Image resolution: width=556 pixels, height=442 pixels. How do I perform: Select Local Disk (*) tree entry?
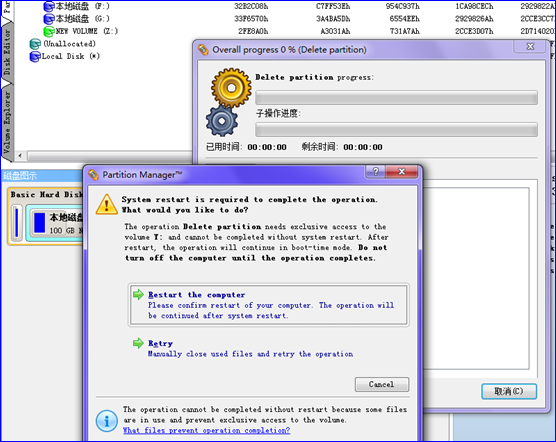coord(71,56)
